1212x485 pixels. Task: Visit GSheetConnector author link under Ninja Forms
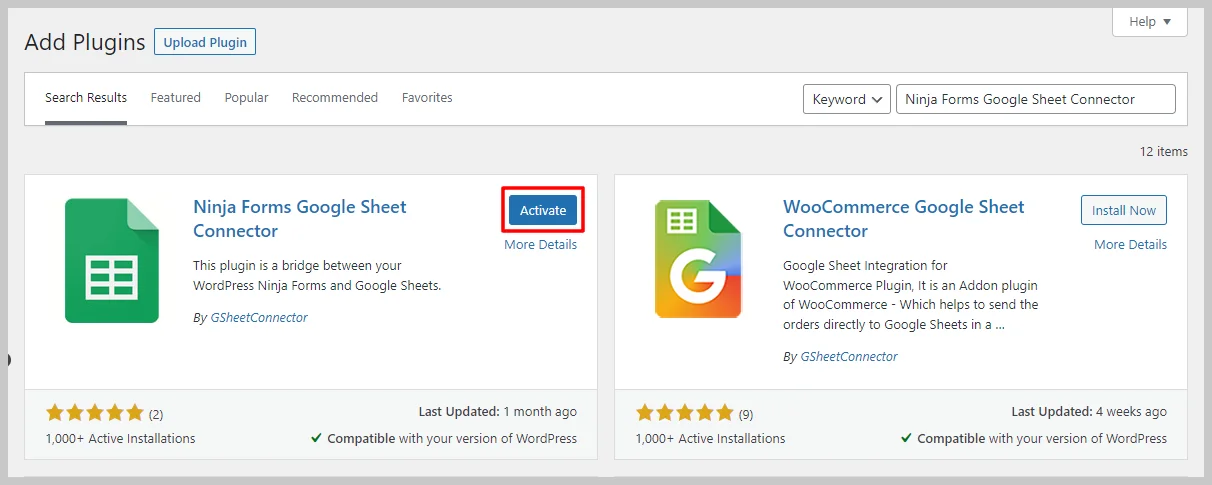pos(257,318)
